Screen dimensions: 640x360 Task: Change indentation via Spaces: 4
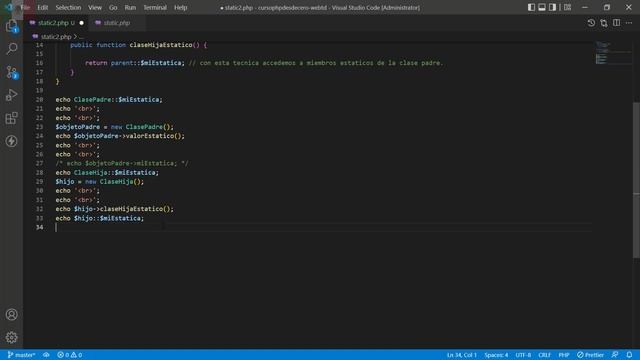point(496,355)
